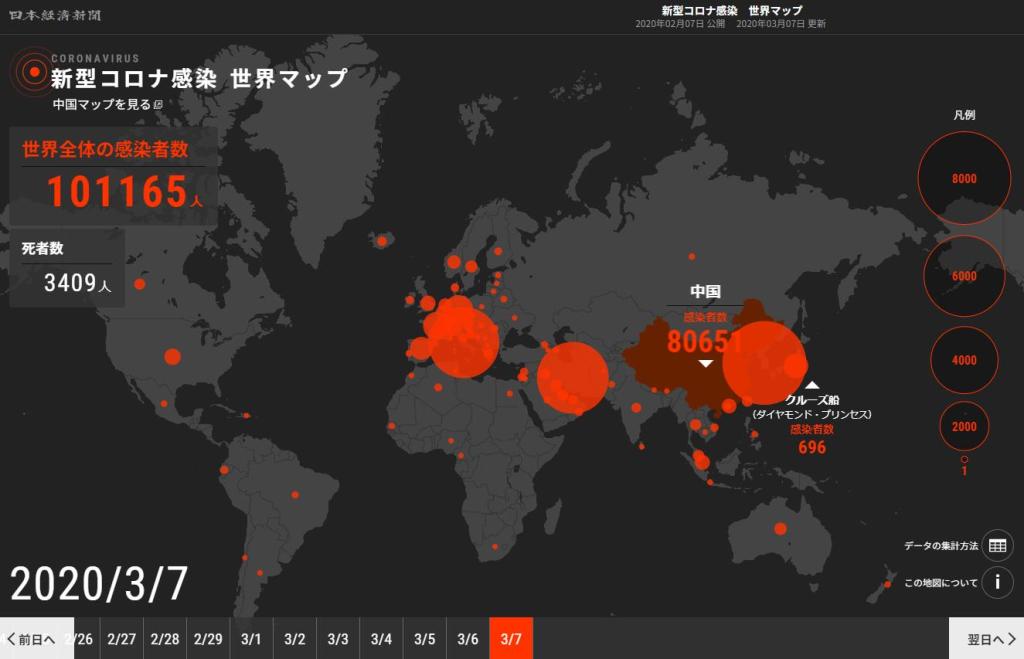This screenshot has width=1024, height=659.
Task: Click the infection circle on the United States
Action: (172, 356)
